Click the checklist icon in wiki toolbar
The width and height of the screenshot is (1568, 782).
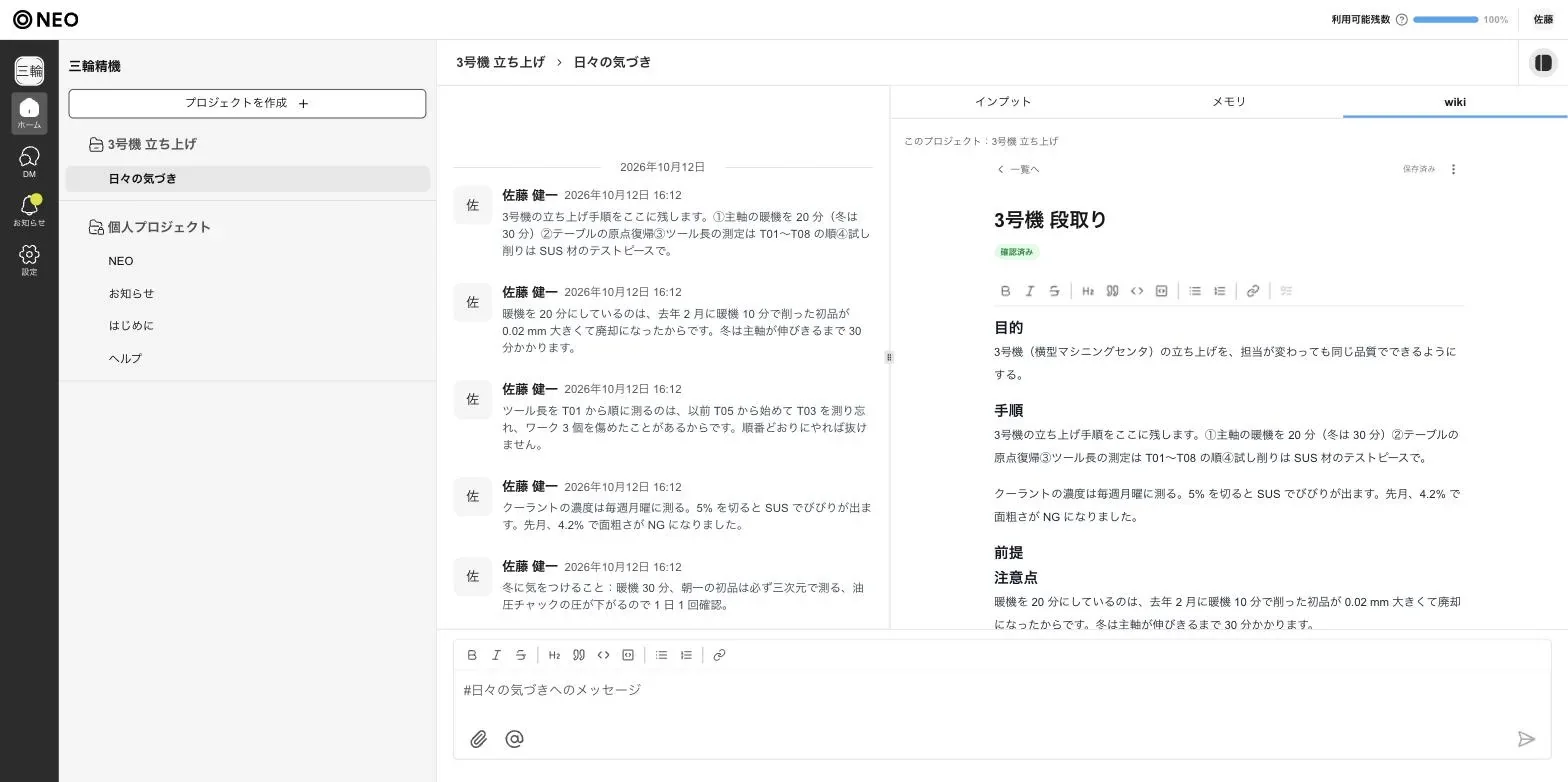tap(1287, 291)
